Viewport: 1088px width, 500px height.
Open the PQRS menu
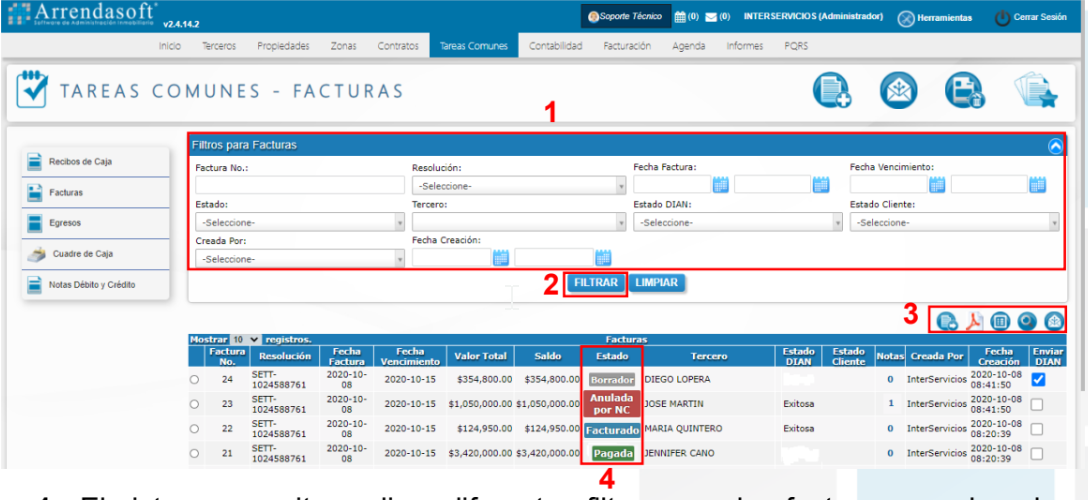(797, 46)
